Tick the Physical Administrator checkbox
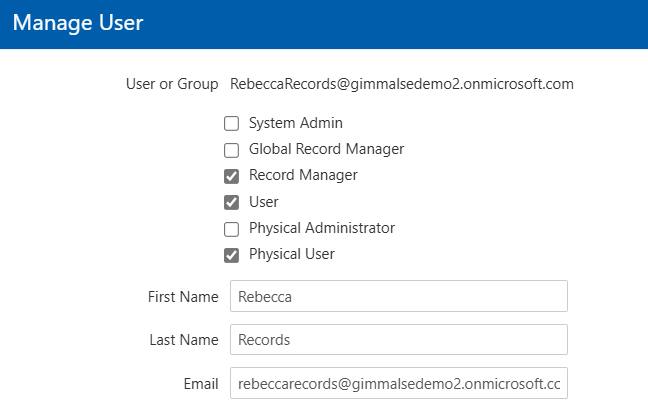Viewport: 648px width, 407px height. point(231,228)
